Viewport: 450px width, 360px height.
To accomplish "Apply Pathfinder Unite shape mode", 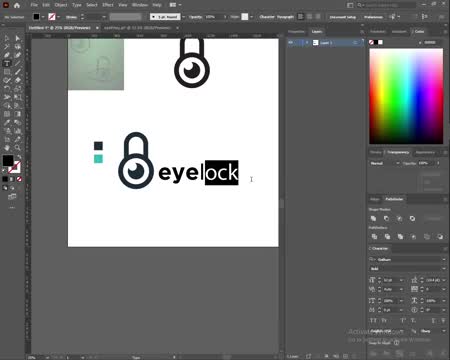I will pos(374,219).
